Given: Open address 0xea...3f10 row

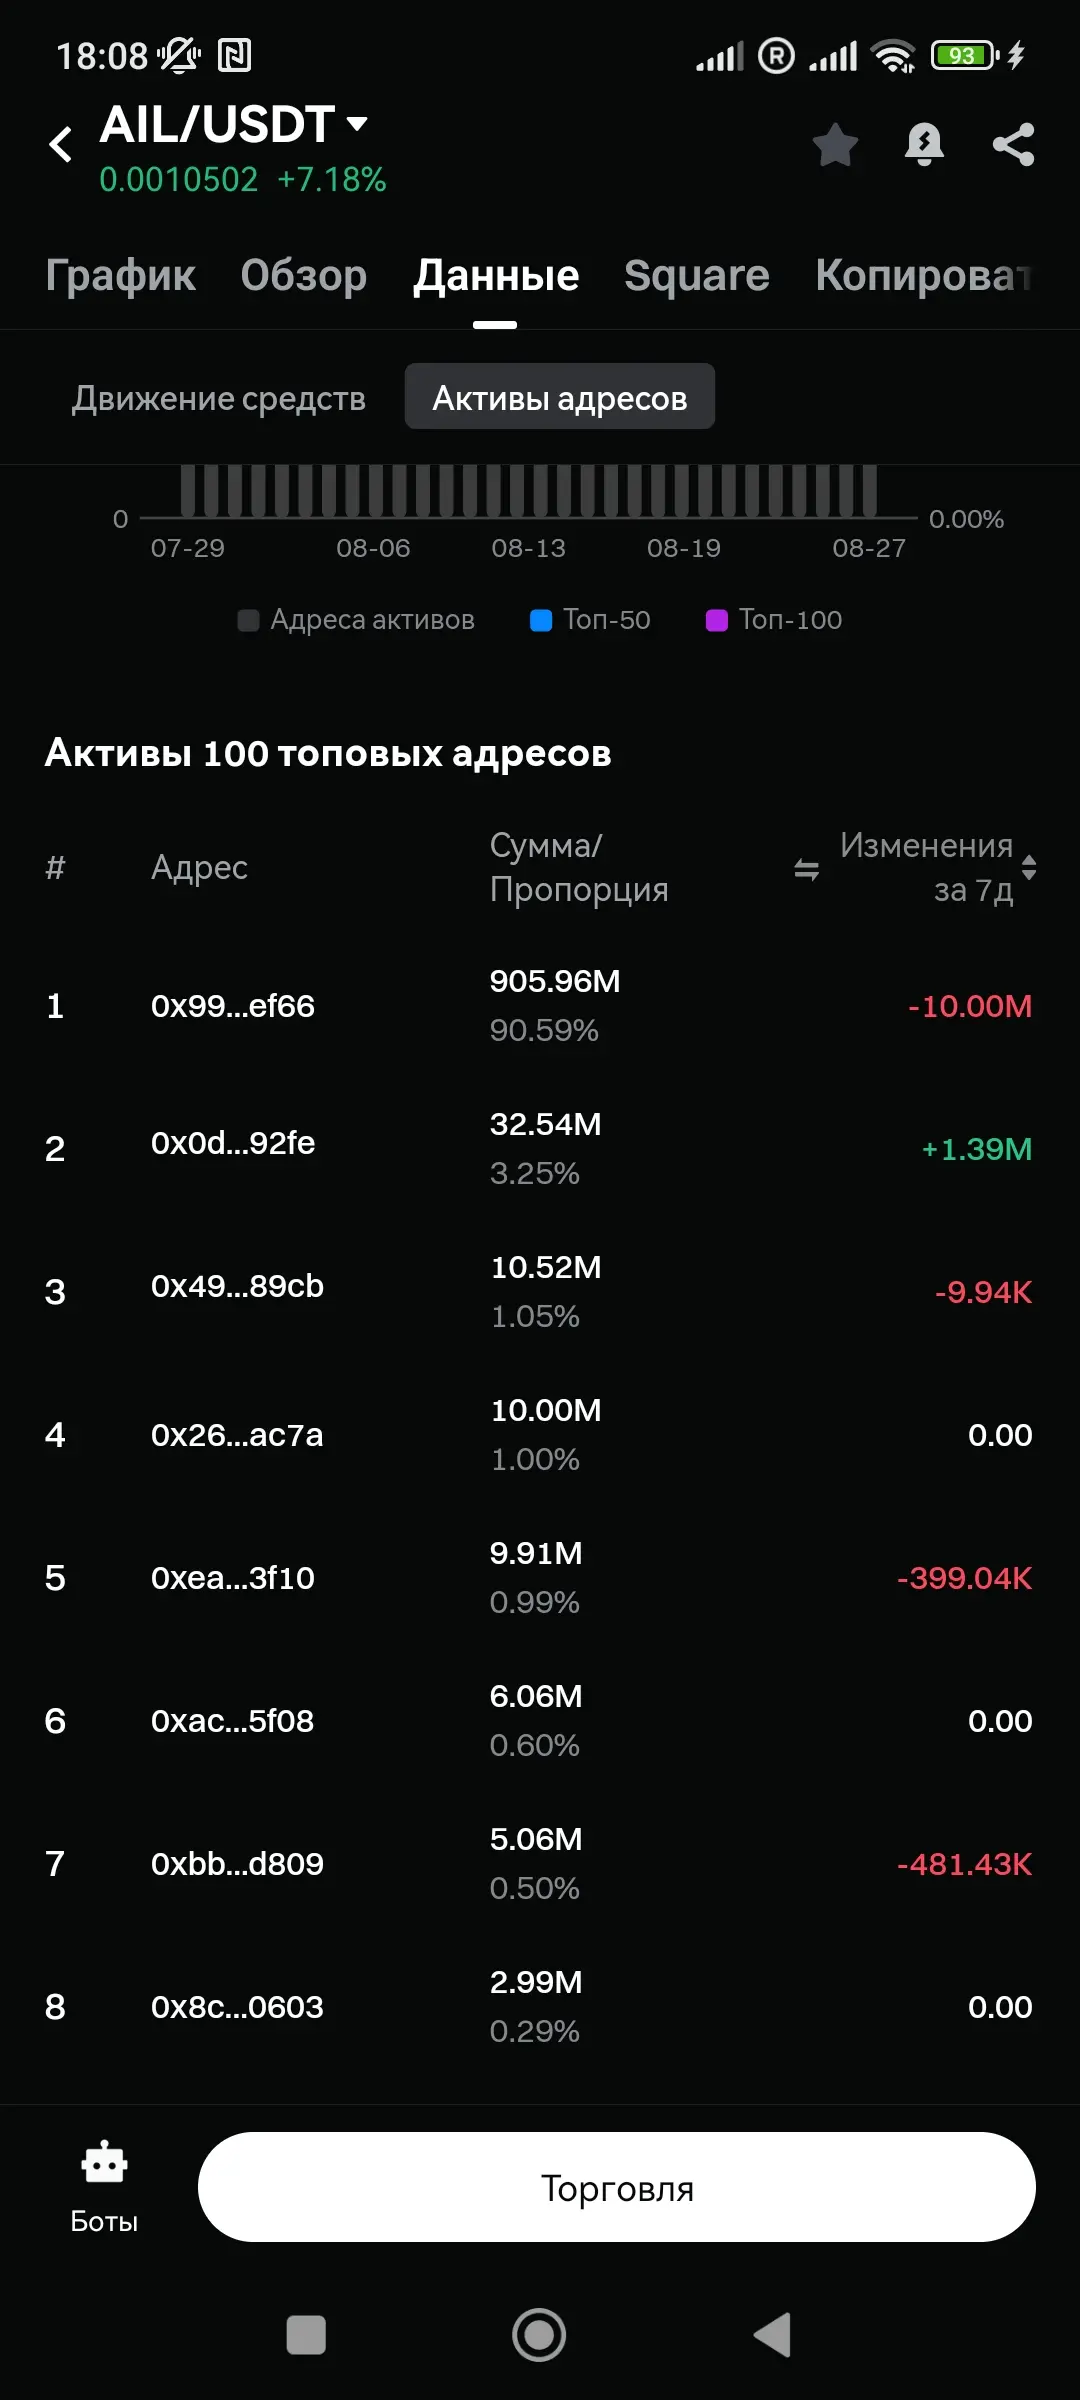Looking at the screenshot, I should (x=540, y=1577).
